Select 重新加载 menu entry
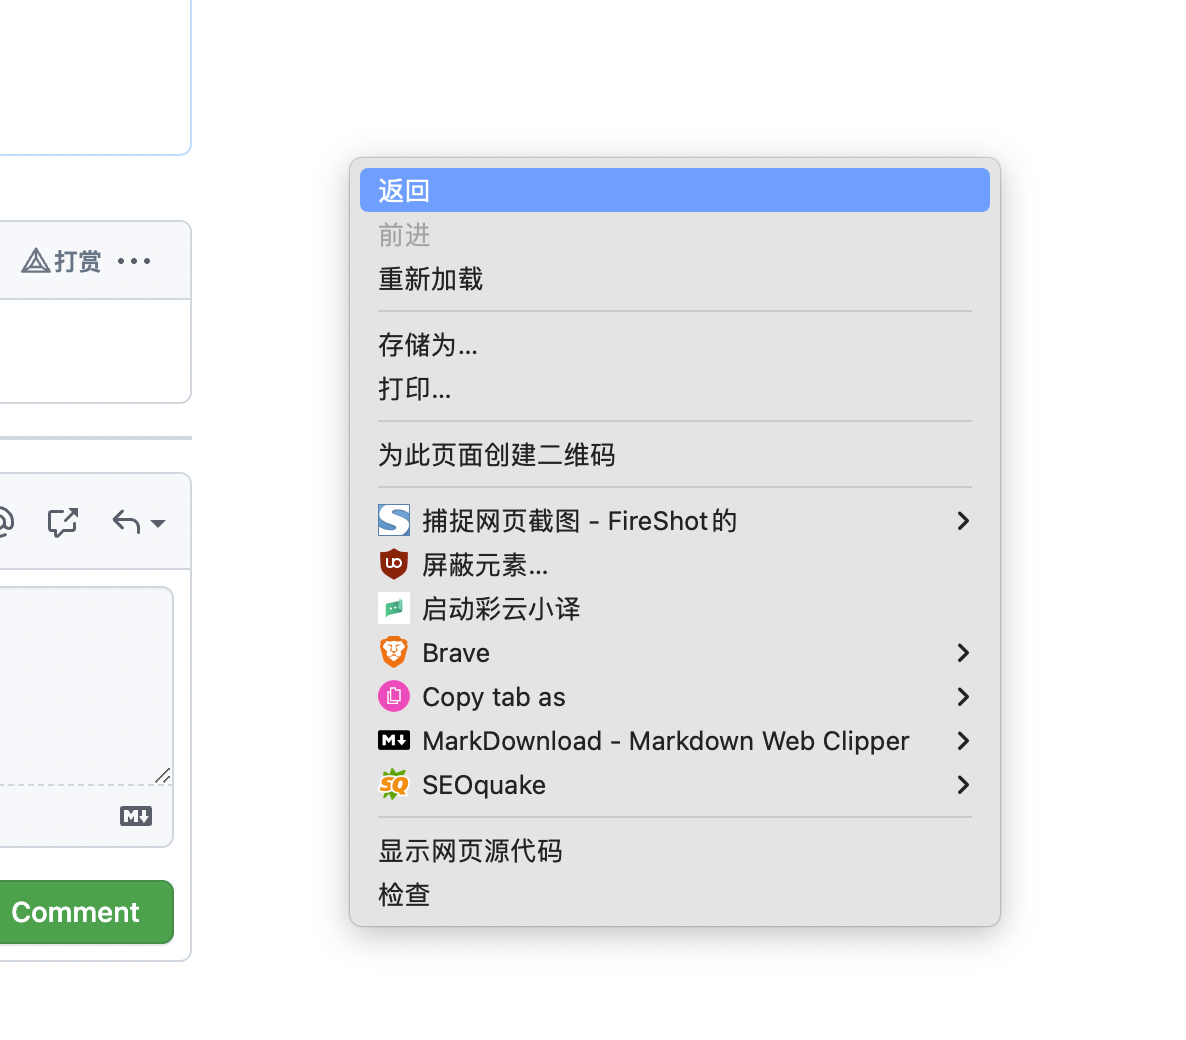The height and width of the screenshot is (1040, 1186). tap(675, 279)
